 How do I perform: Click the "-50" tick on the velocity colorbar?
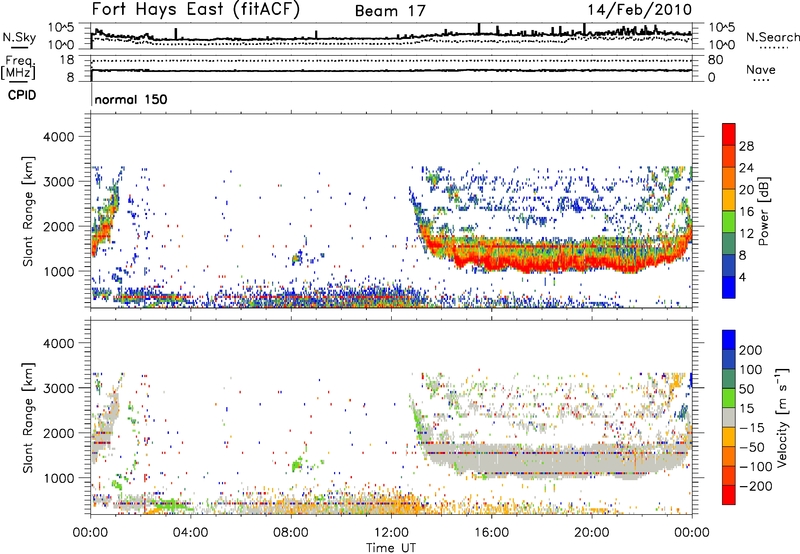pyautogui.click(x=752, y=447)
